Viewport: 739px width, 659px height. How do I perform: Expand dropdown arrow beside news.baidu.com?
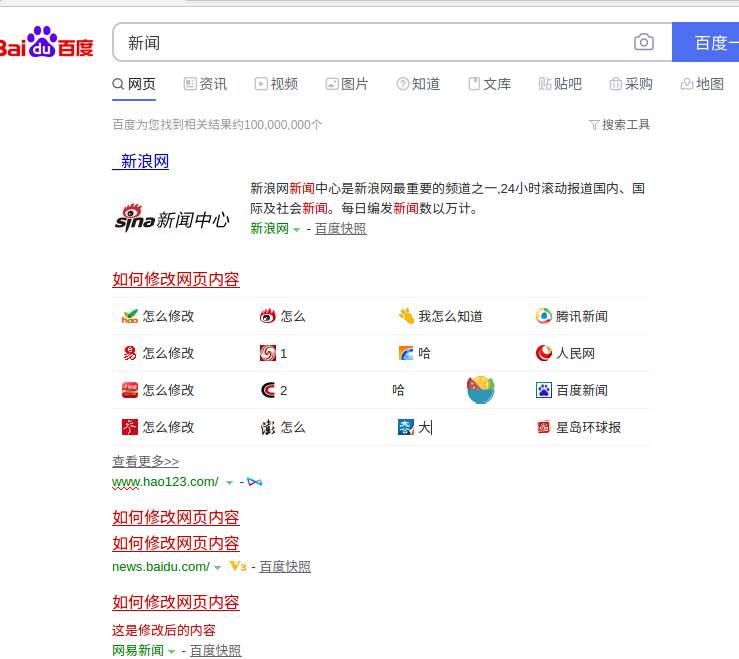click(217, 568)
